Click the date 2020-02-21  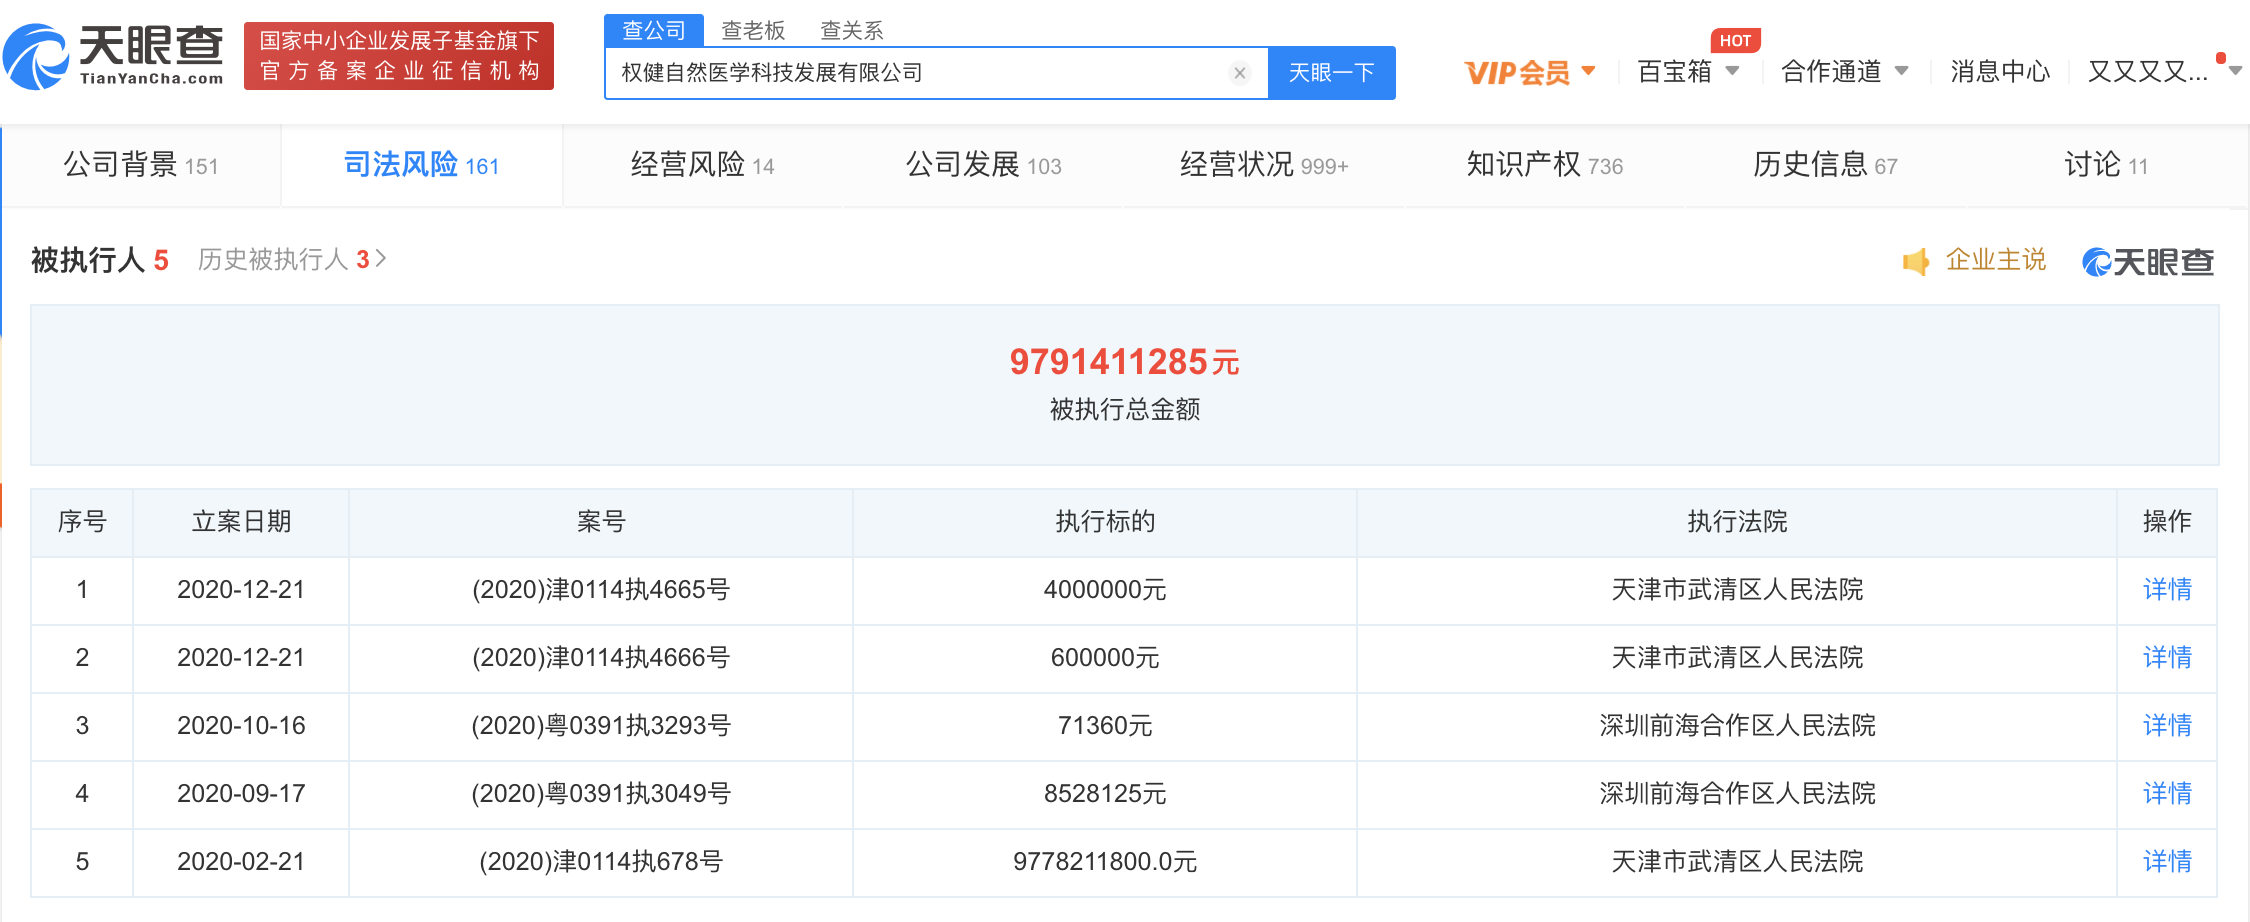[241, 862]
